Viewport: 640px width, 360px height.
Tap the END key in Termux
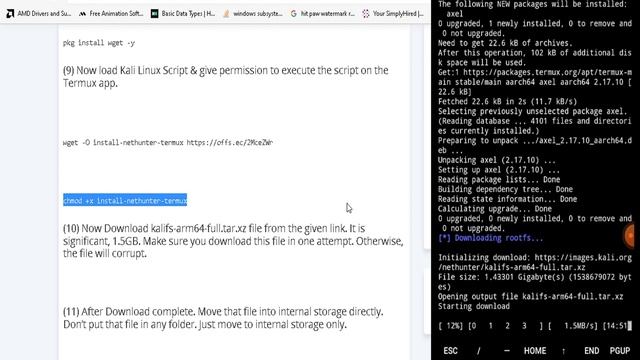[591, 351]
